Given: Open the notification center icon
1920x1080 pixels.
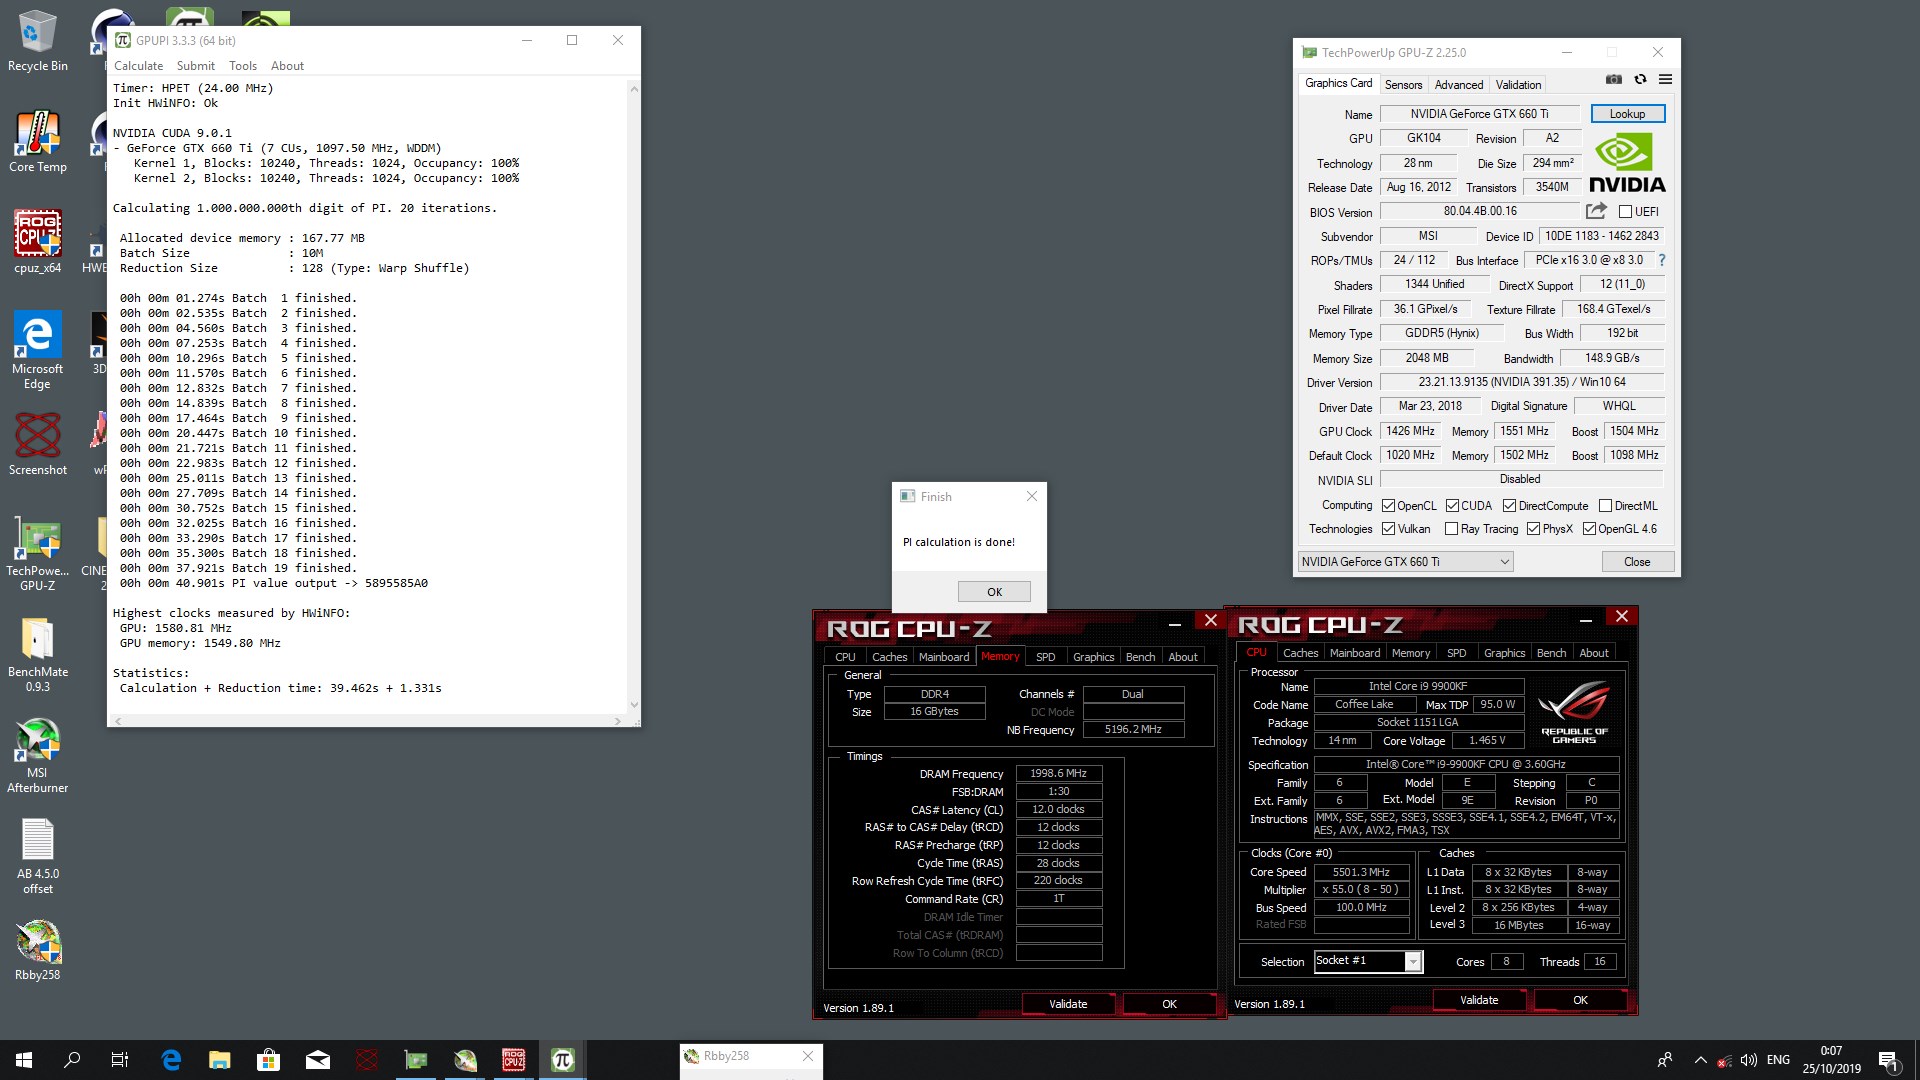Looking at the screenshot, I should coord(1888,1060).
